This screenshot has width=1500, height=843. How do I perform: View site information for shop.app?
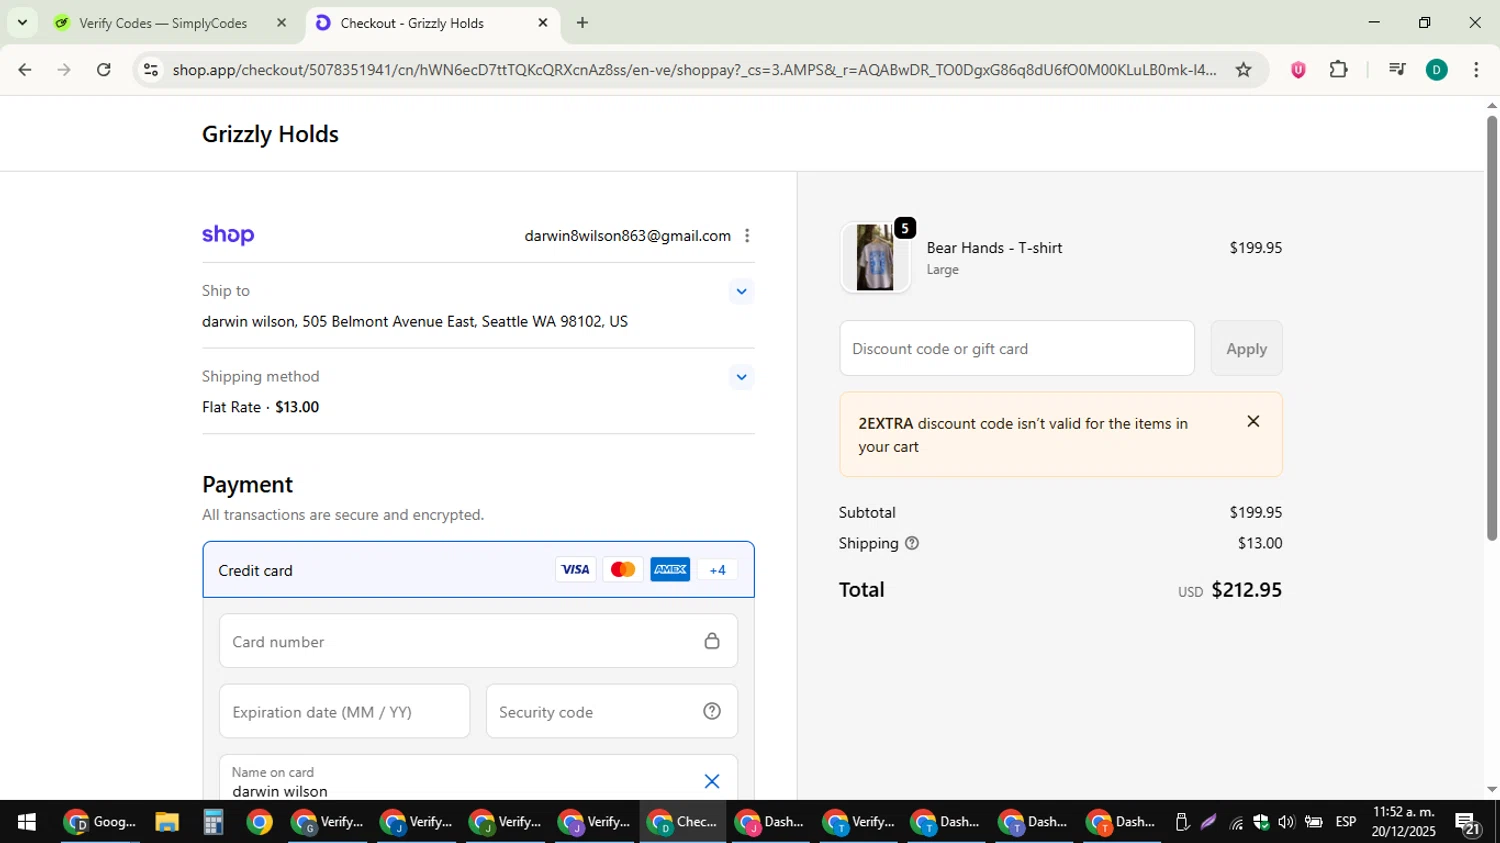[151, 70]
